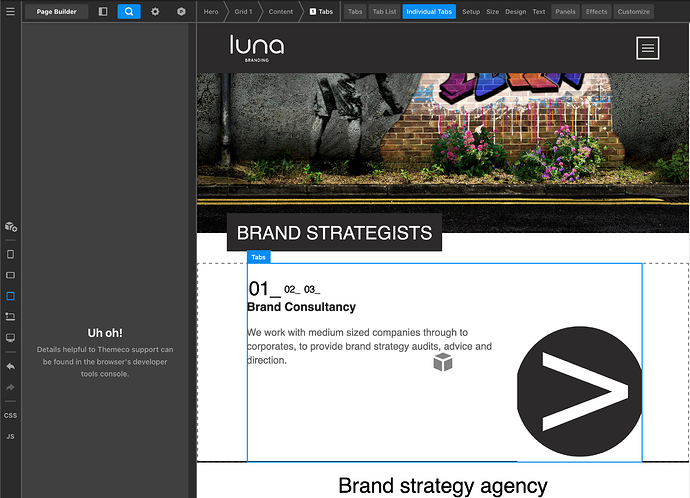Open the settings gear icon in toolbar

[x=155, y=12]
